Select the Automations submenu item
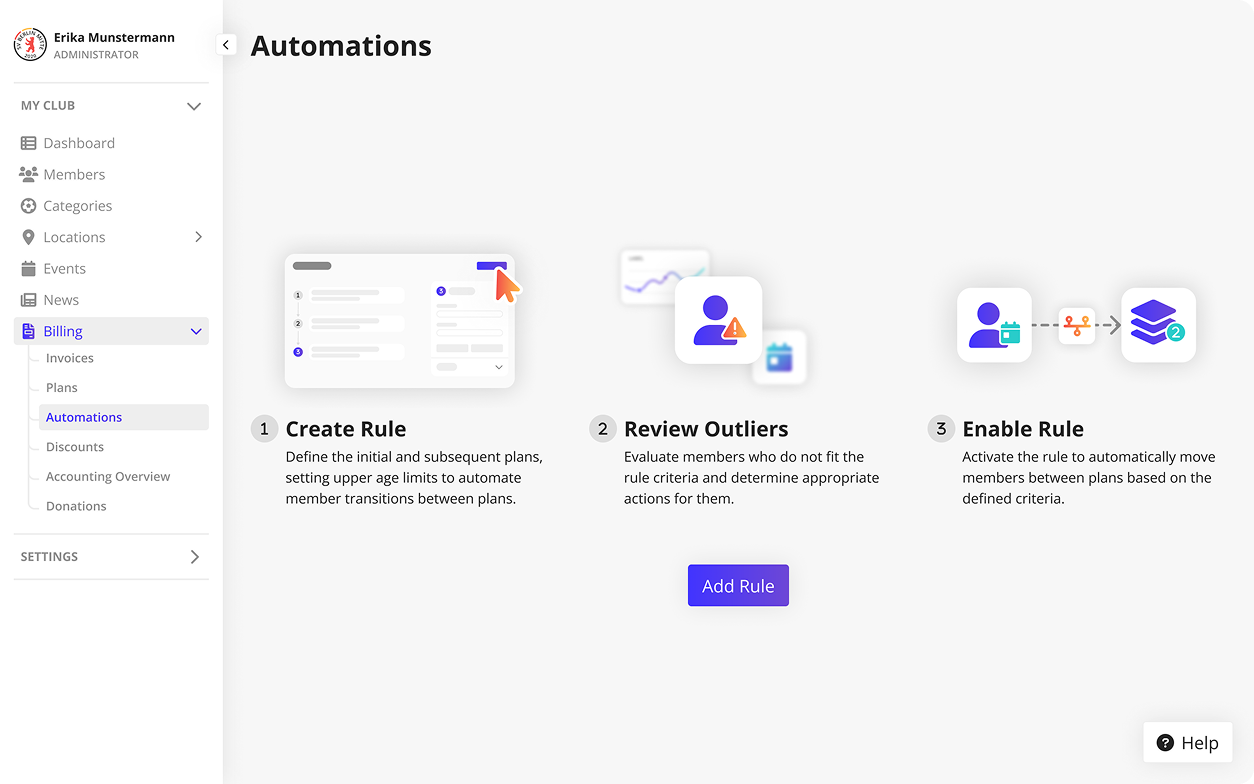Viewport: 1254px width, 784px height. click(124, 417)
